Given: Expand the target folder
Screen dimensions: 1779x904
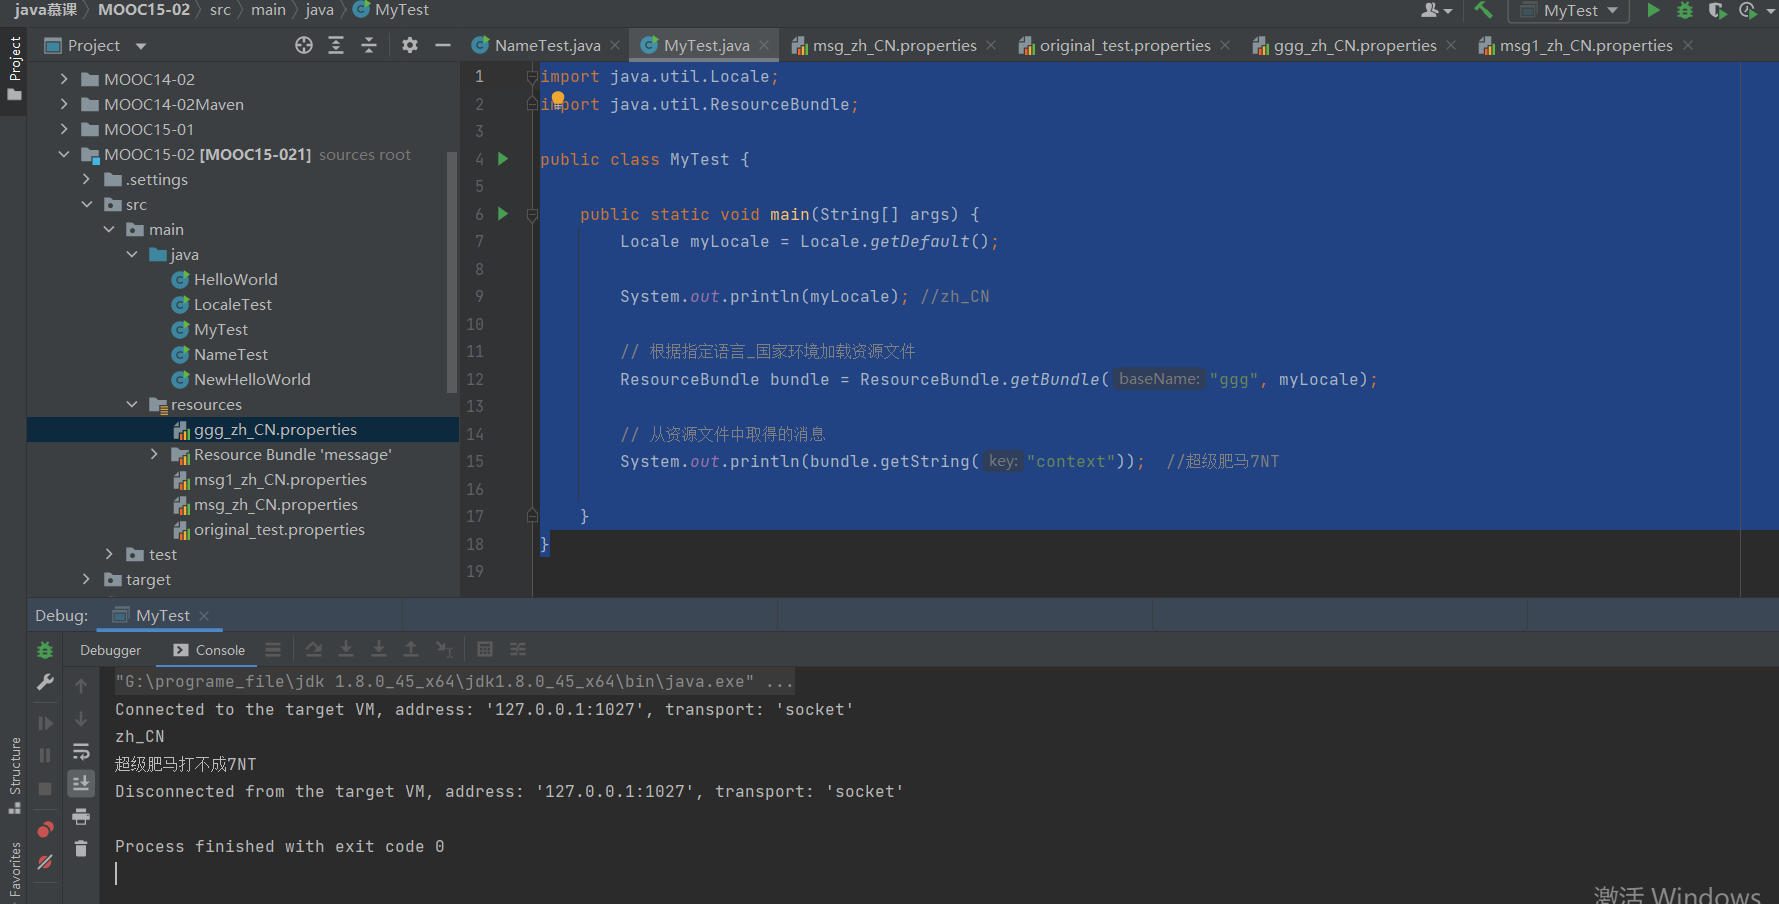Looking at the screenshot, I should [x=86, y=579].
